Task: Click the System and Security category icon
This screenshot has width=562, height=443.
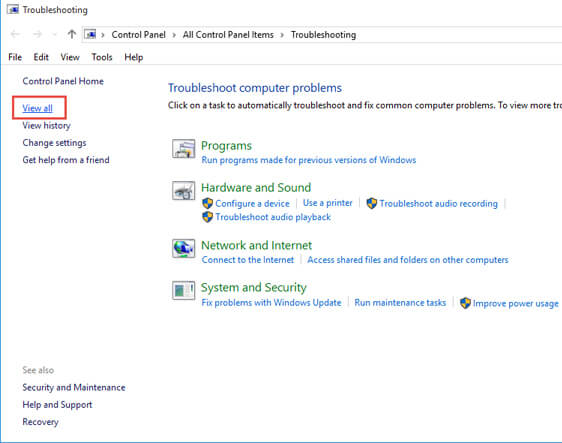Action: [x=184, y=290]
